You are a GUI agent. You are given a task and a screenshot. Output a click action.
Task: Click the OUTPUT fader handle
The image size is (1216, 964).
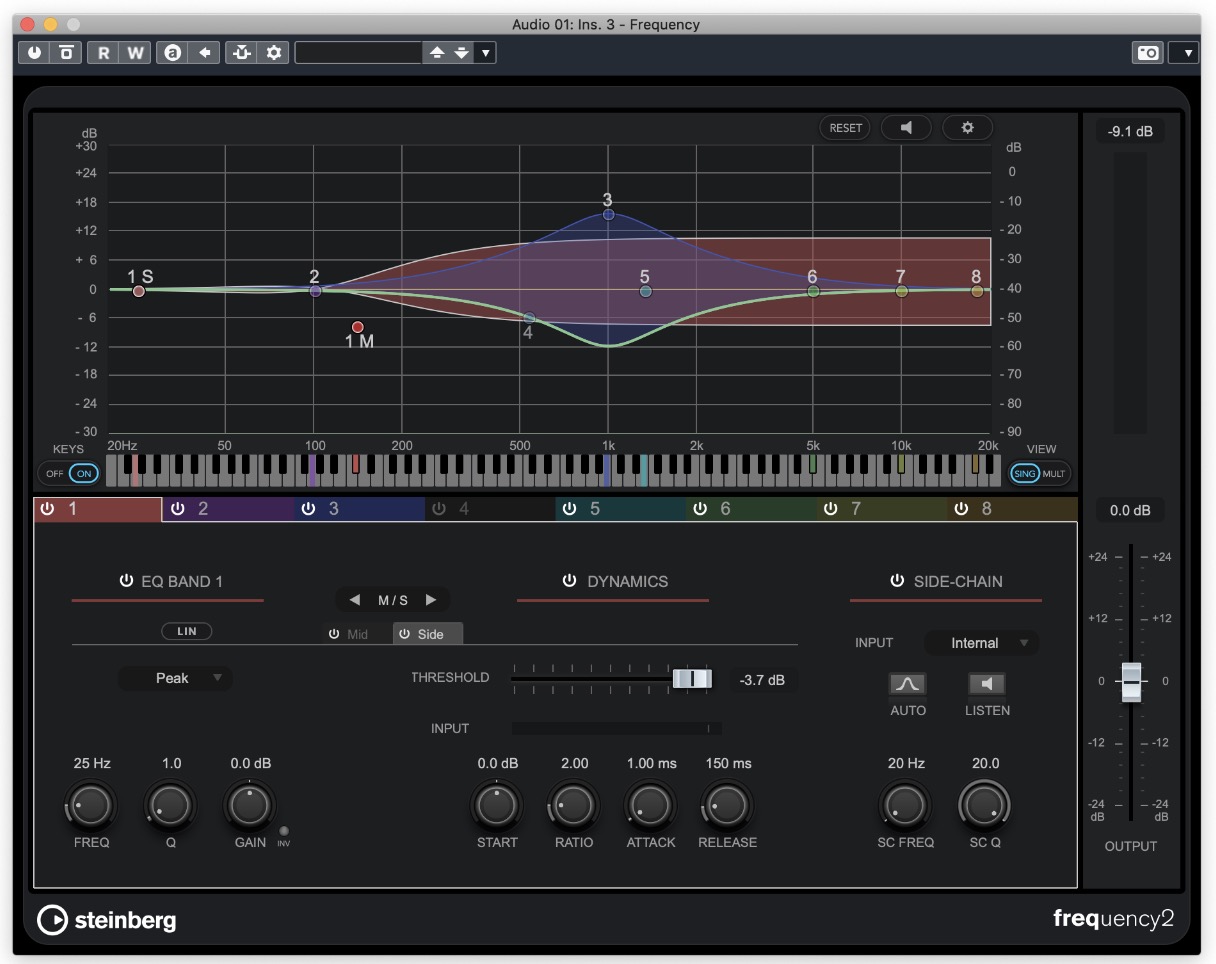[1131, 681]
